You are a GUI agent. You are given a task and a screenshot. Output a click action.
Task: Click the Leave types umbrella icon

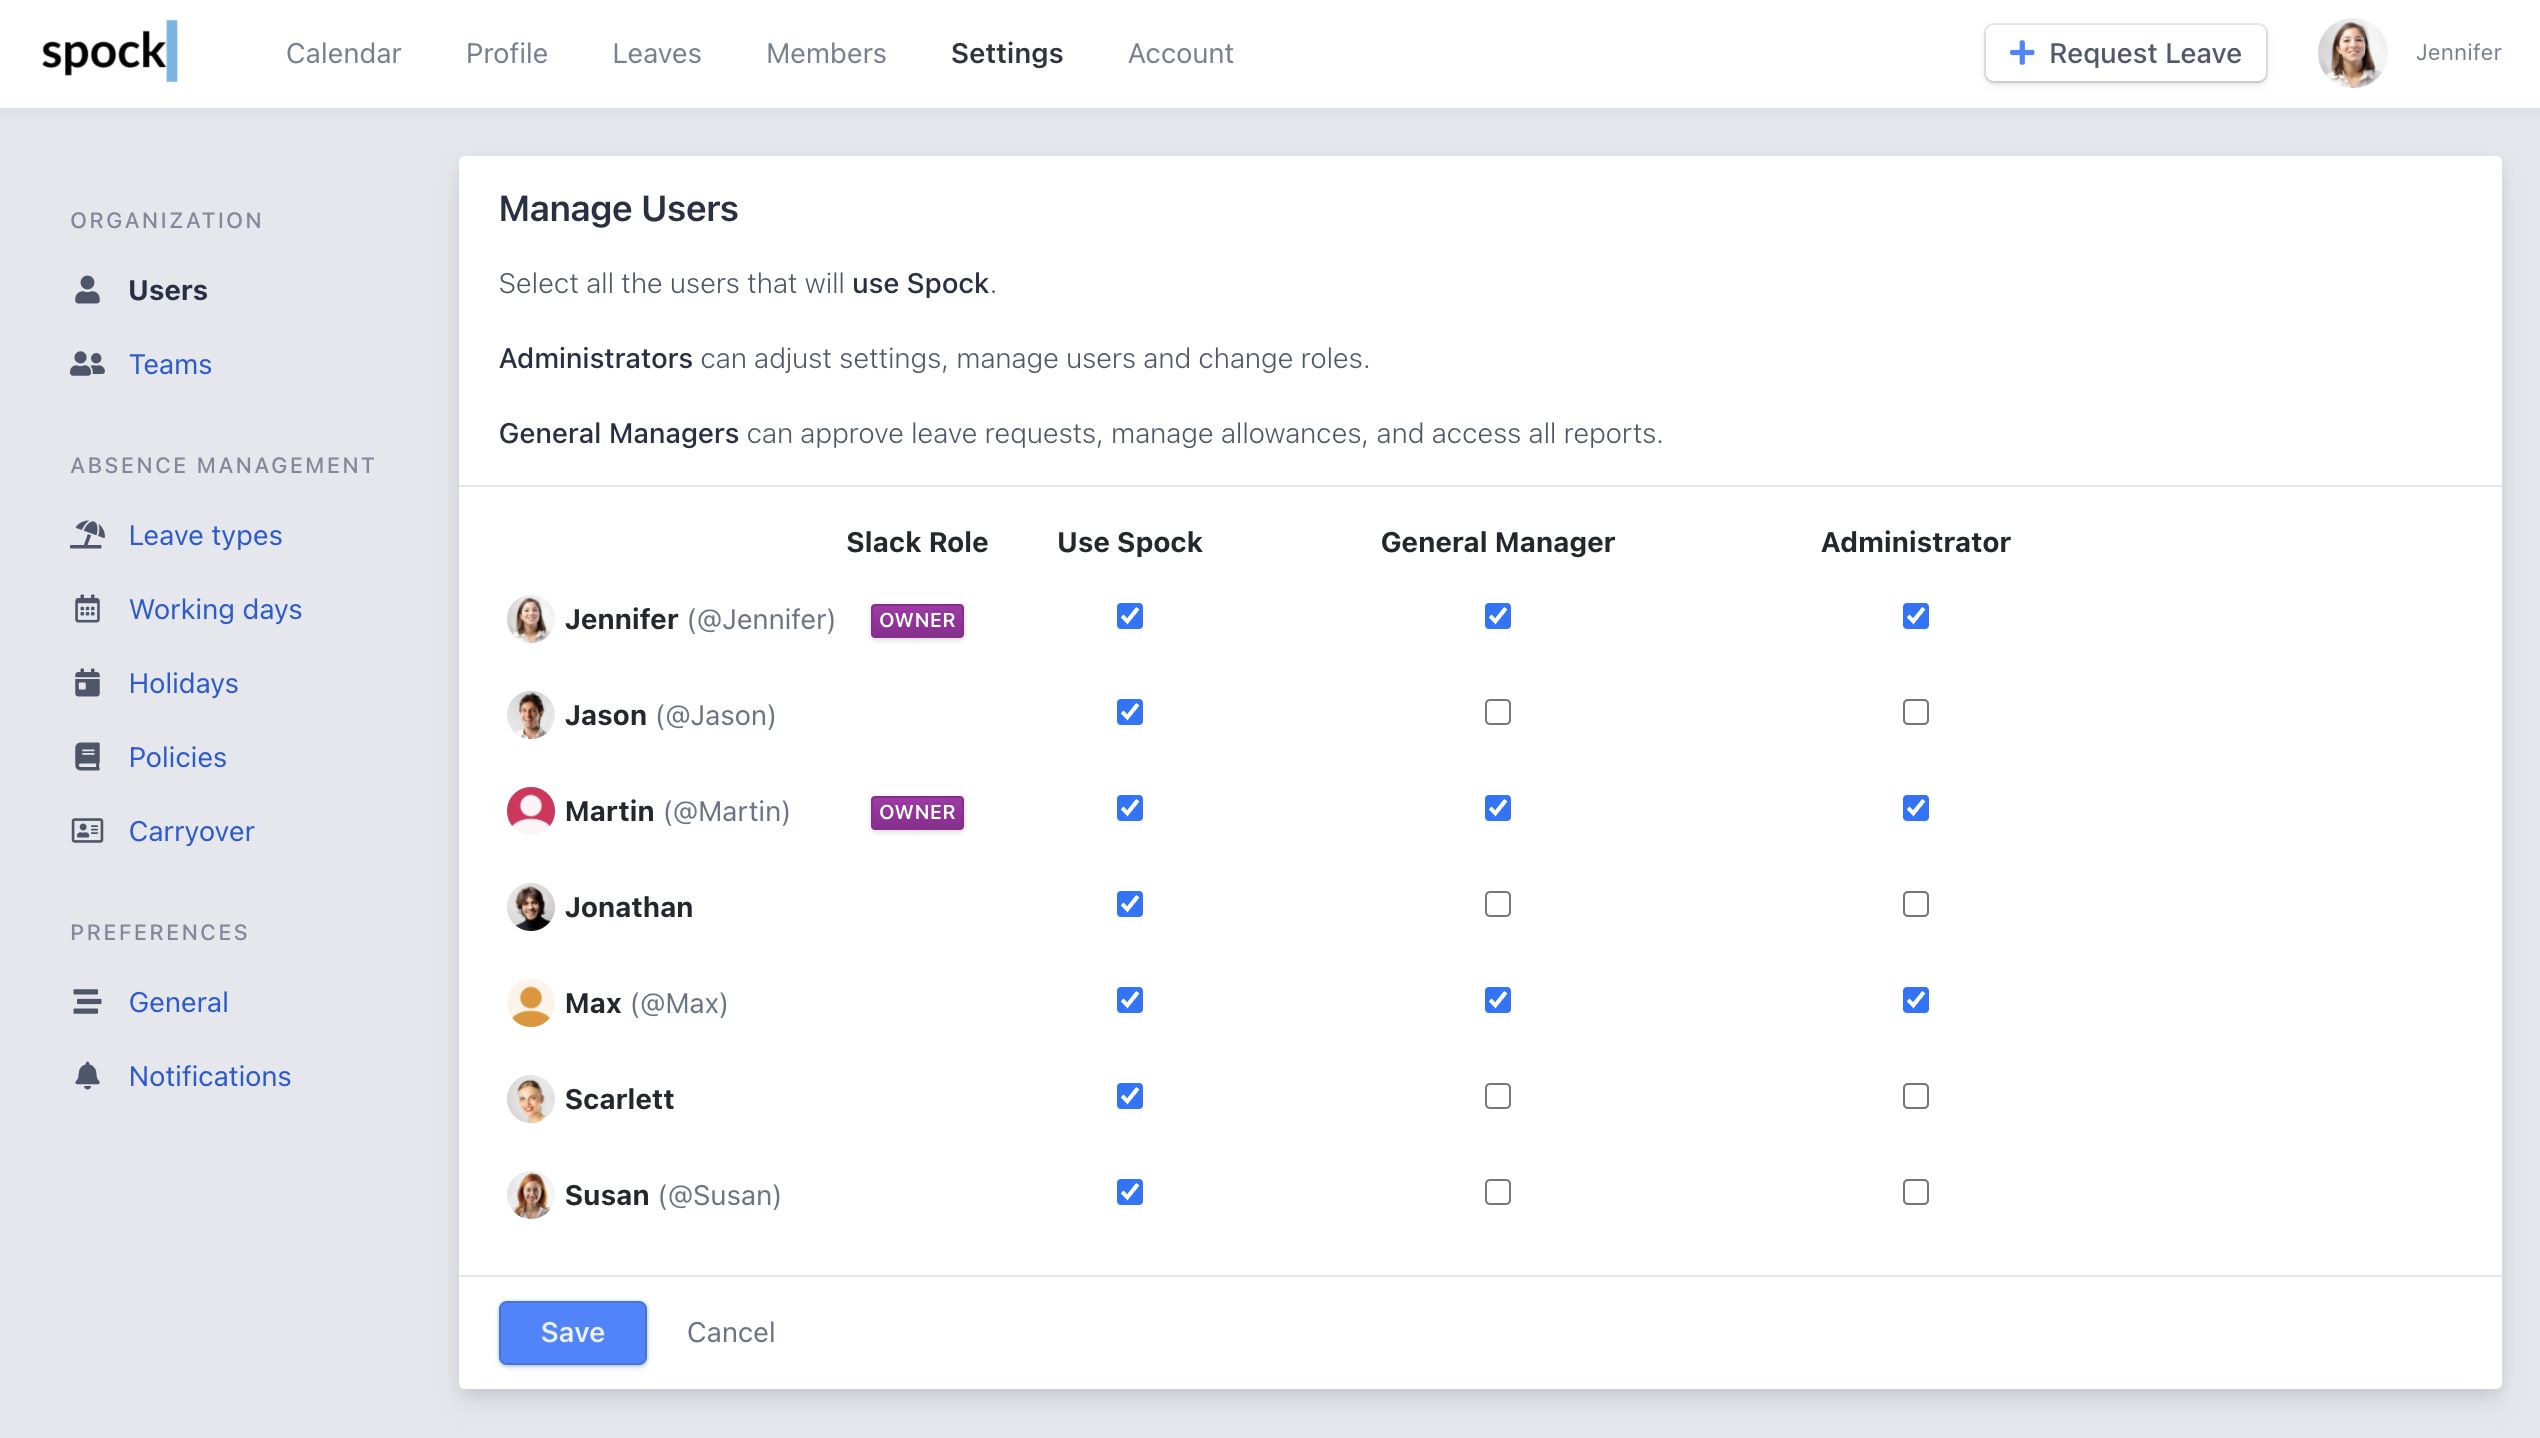(x=88, y=535)
